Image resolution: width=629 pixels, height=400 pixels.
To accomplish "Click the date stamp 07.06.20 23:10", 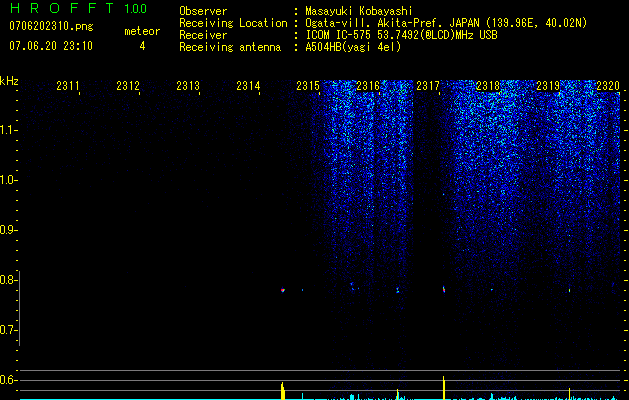I will pyautogui.click(x=51, y=46).
